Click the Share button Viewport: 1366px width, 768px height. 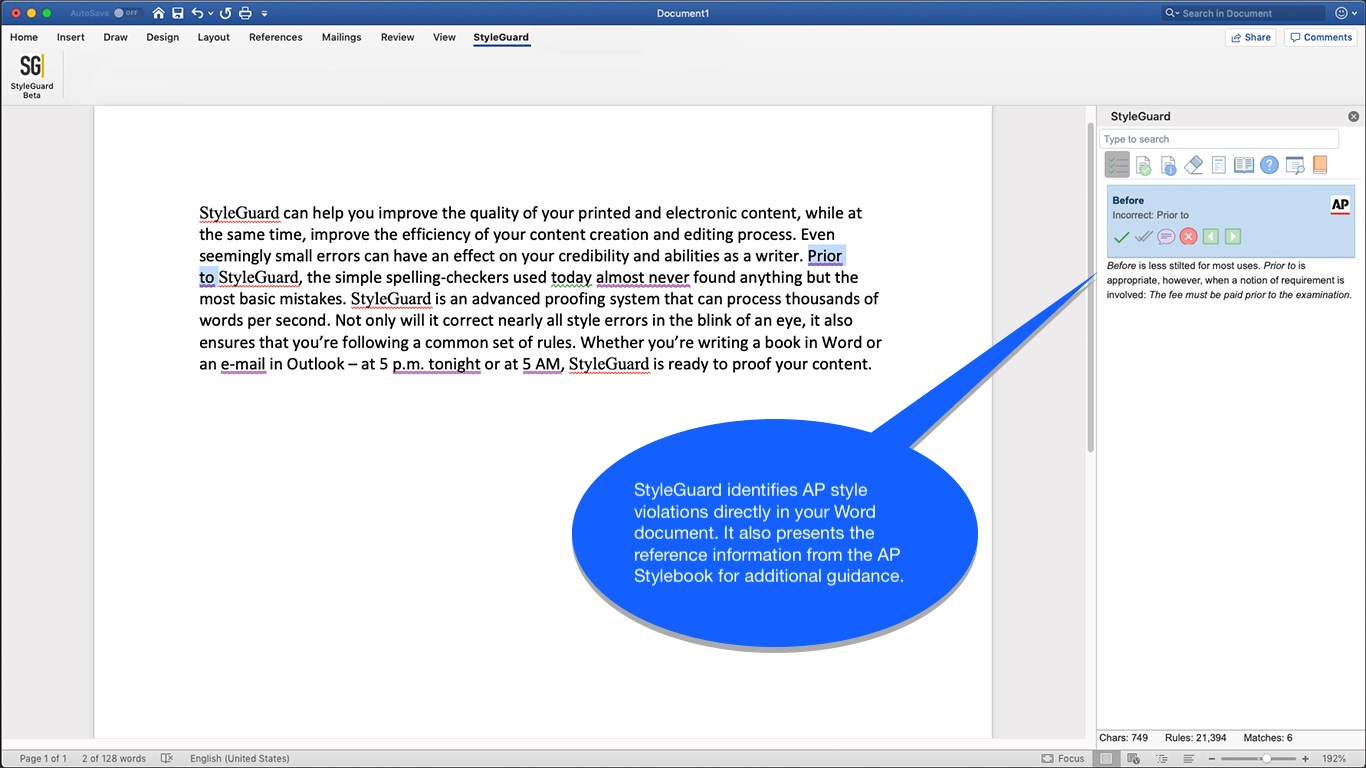1250,37
